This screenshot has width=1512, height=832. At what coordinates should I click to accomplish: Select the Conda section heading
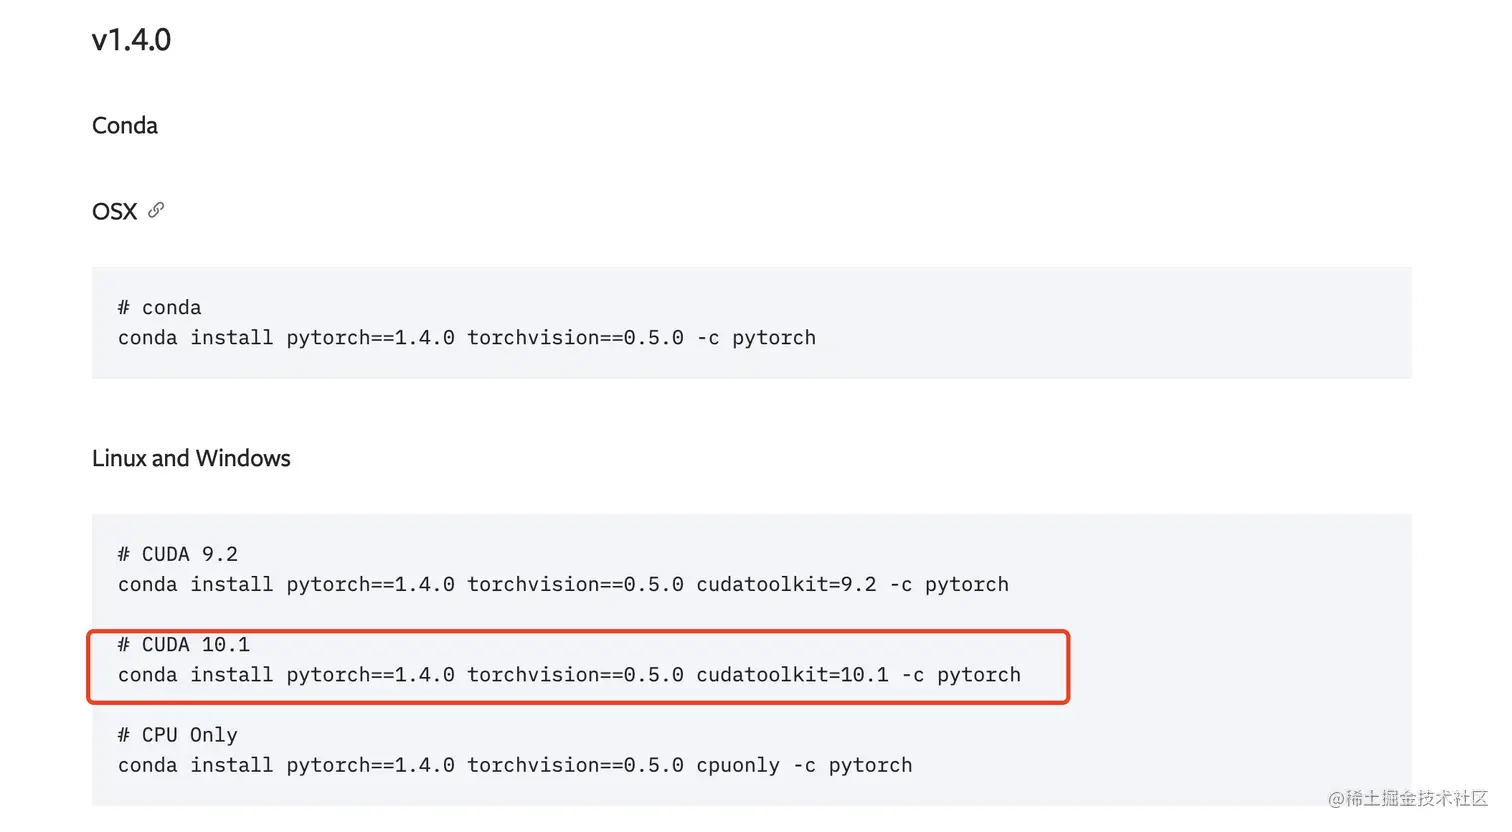pyautogui.click(x=125, y=126)
